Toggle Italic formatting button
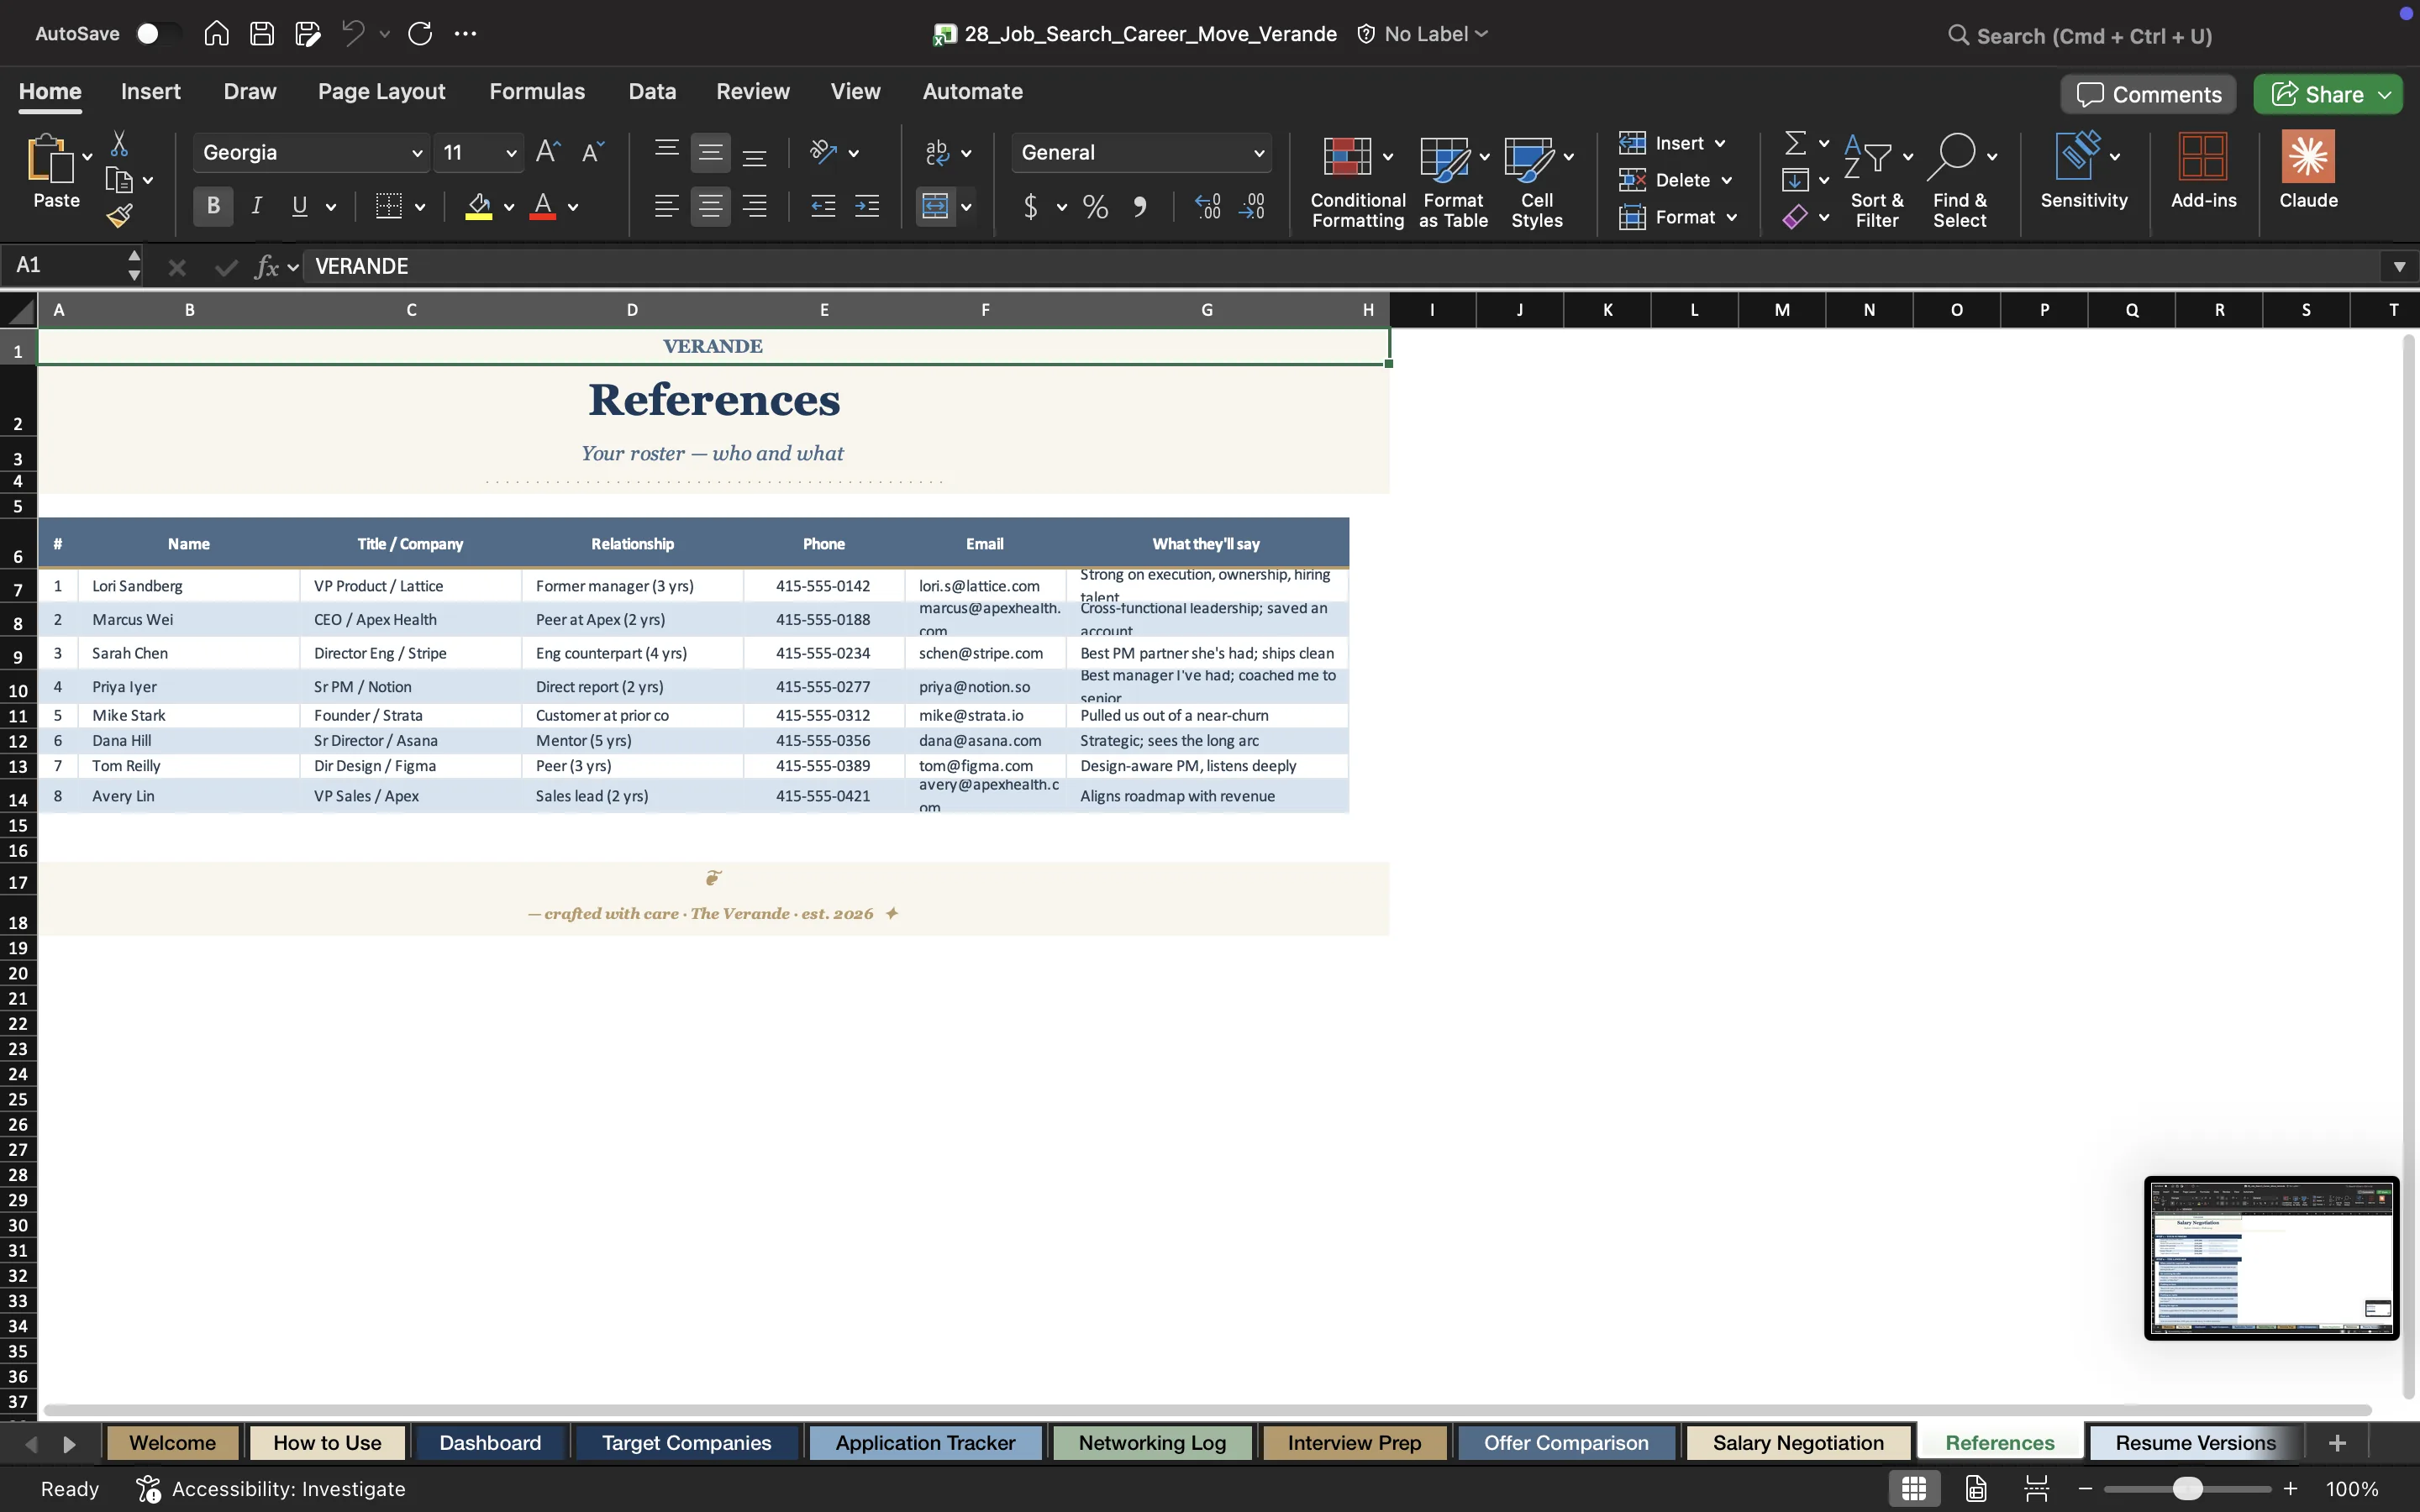This screenshot has width=2420, height=1512. click(x=256, y=207)
